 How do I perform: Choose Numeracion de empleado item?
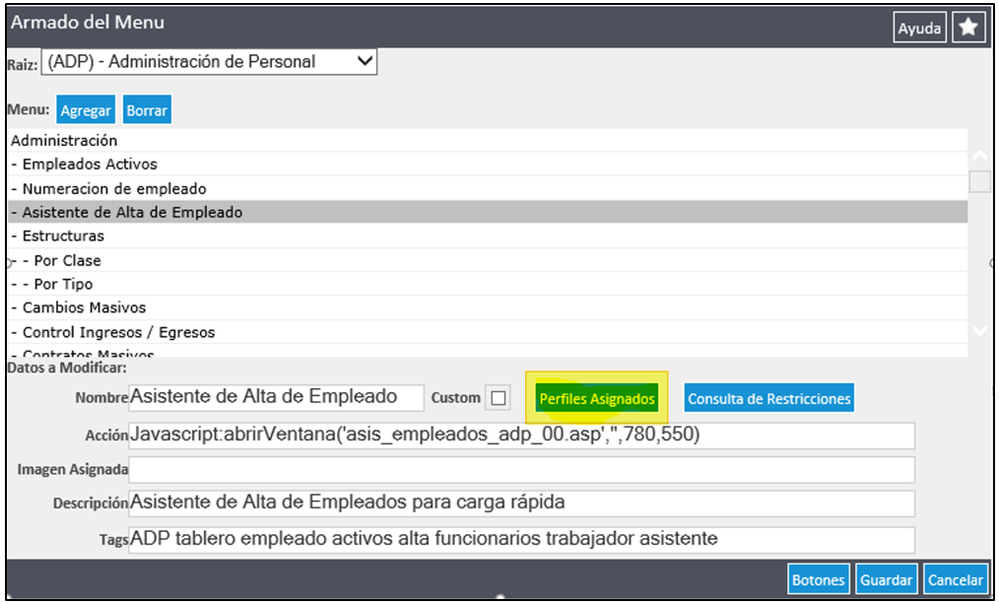(114, 188)
